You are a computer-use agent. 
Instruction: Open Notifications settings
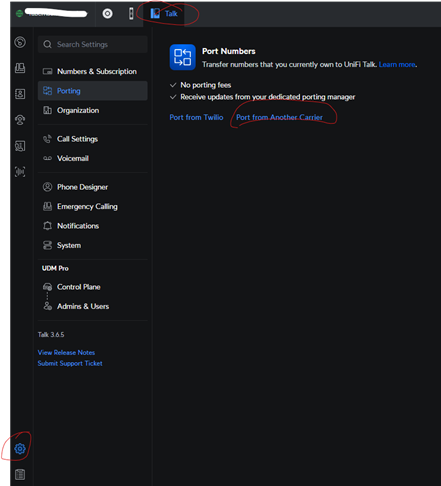93,226
